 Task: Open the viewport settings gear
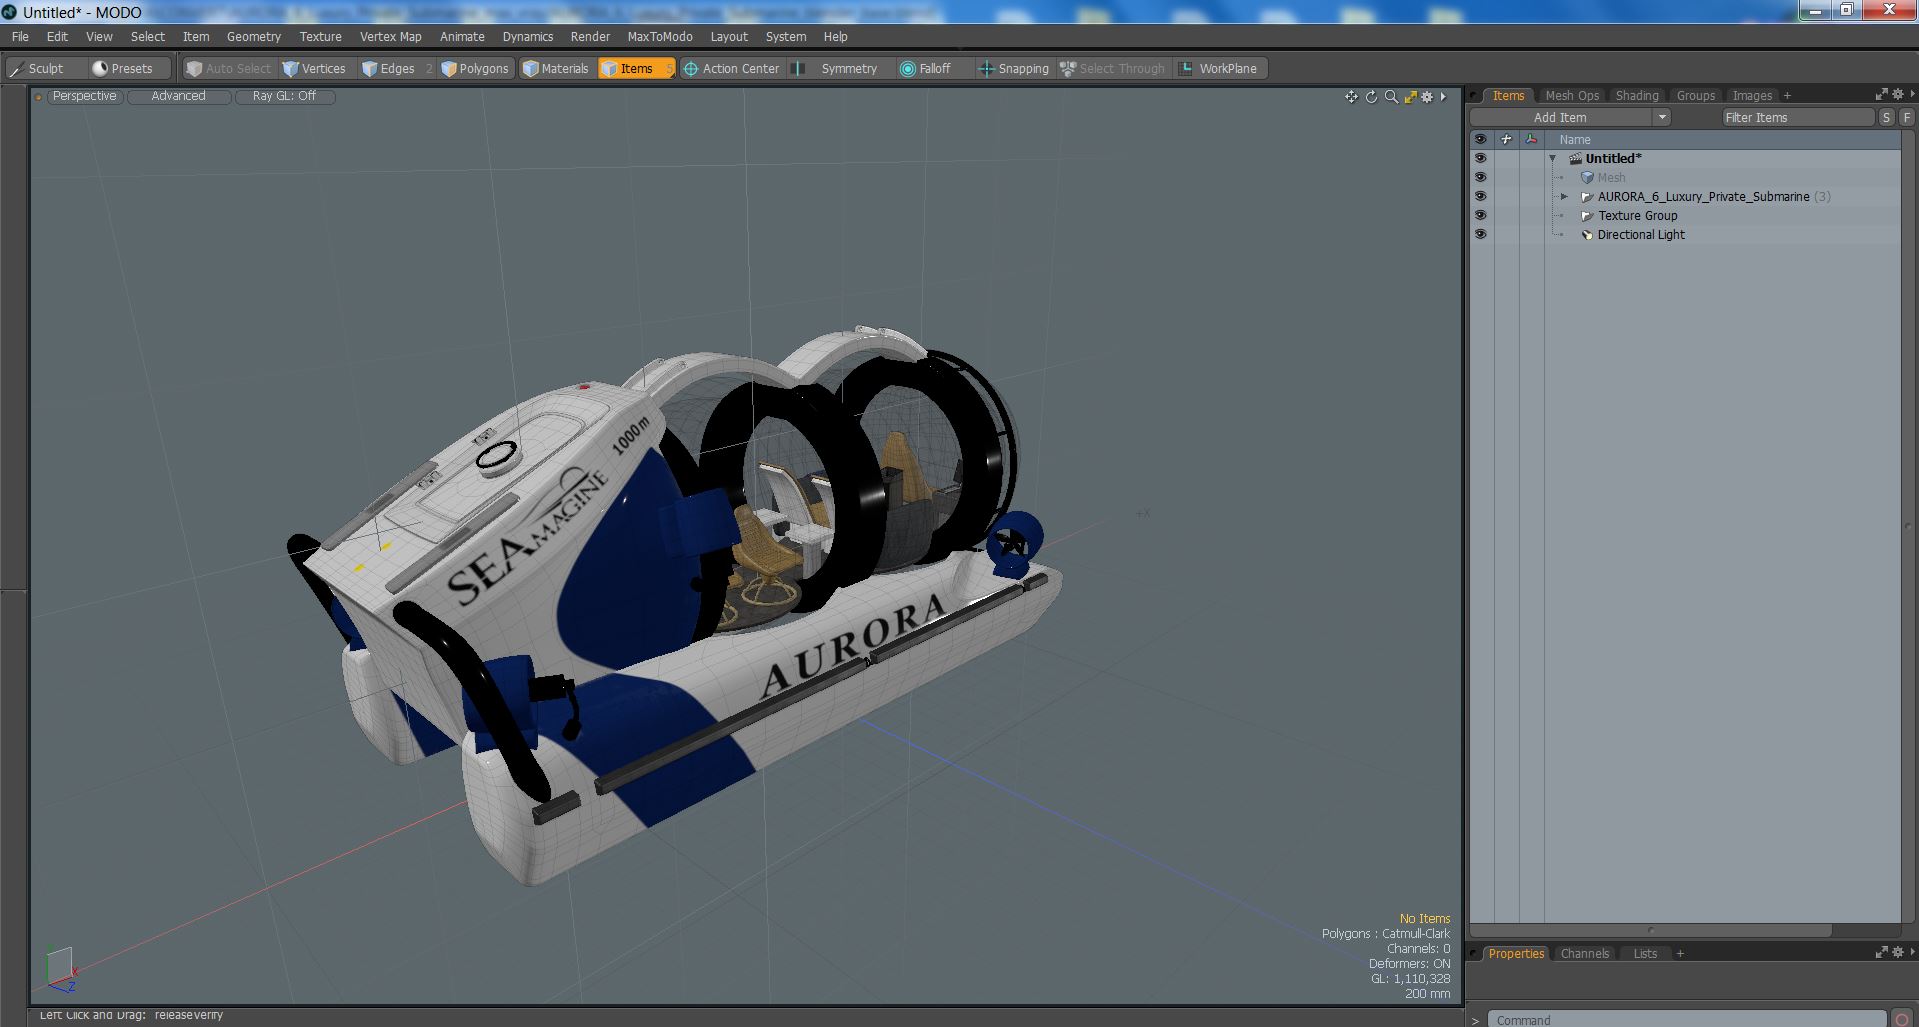click(1427, 97)
